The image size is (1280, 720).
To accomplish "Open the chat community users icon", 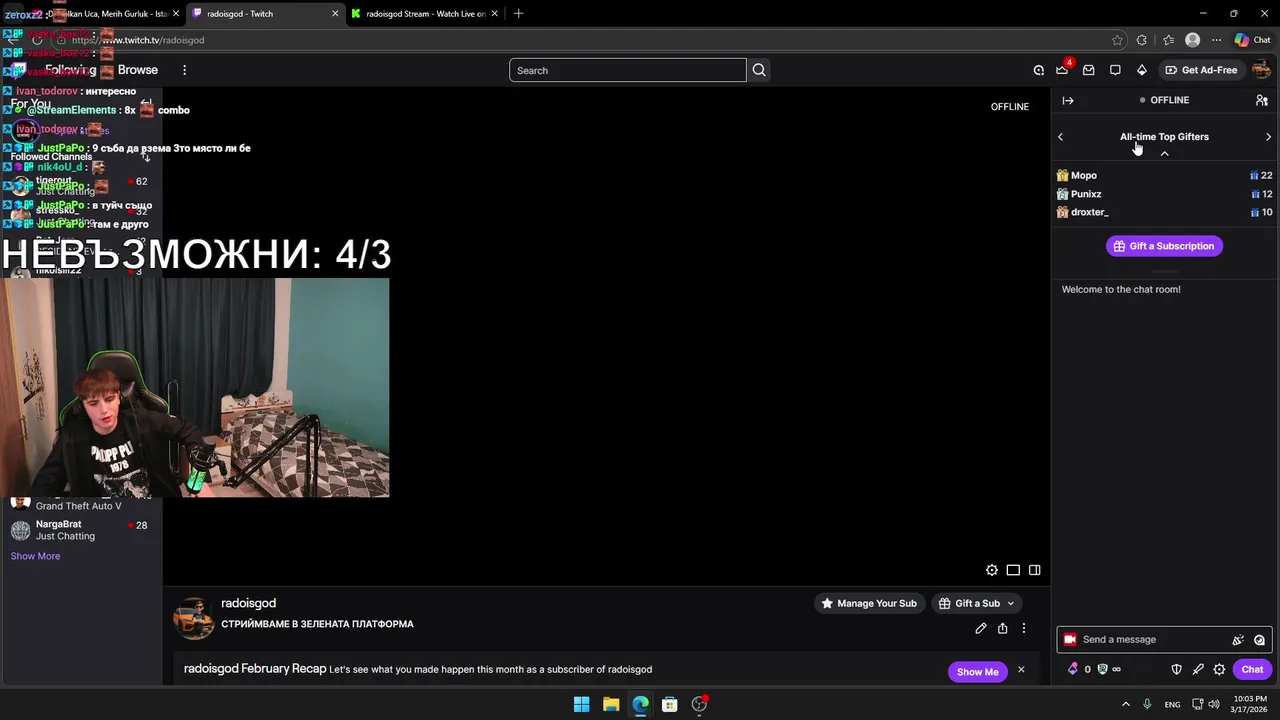I will click(x=1261, y=100).
